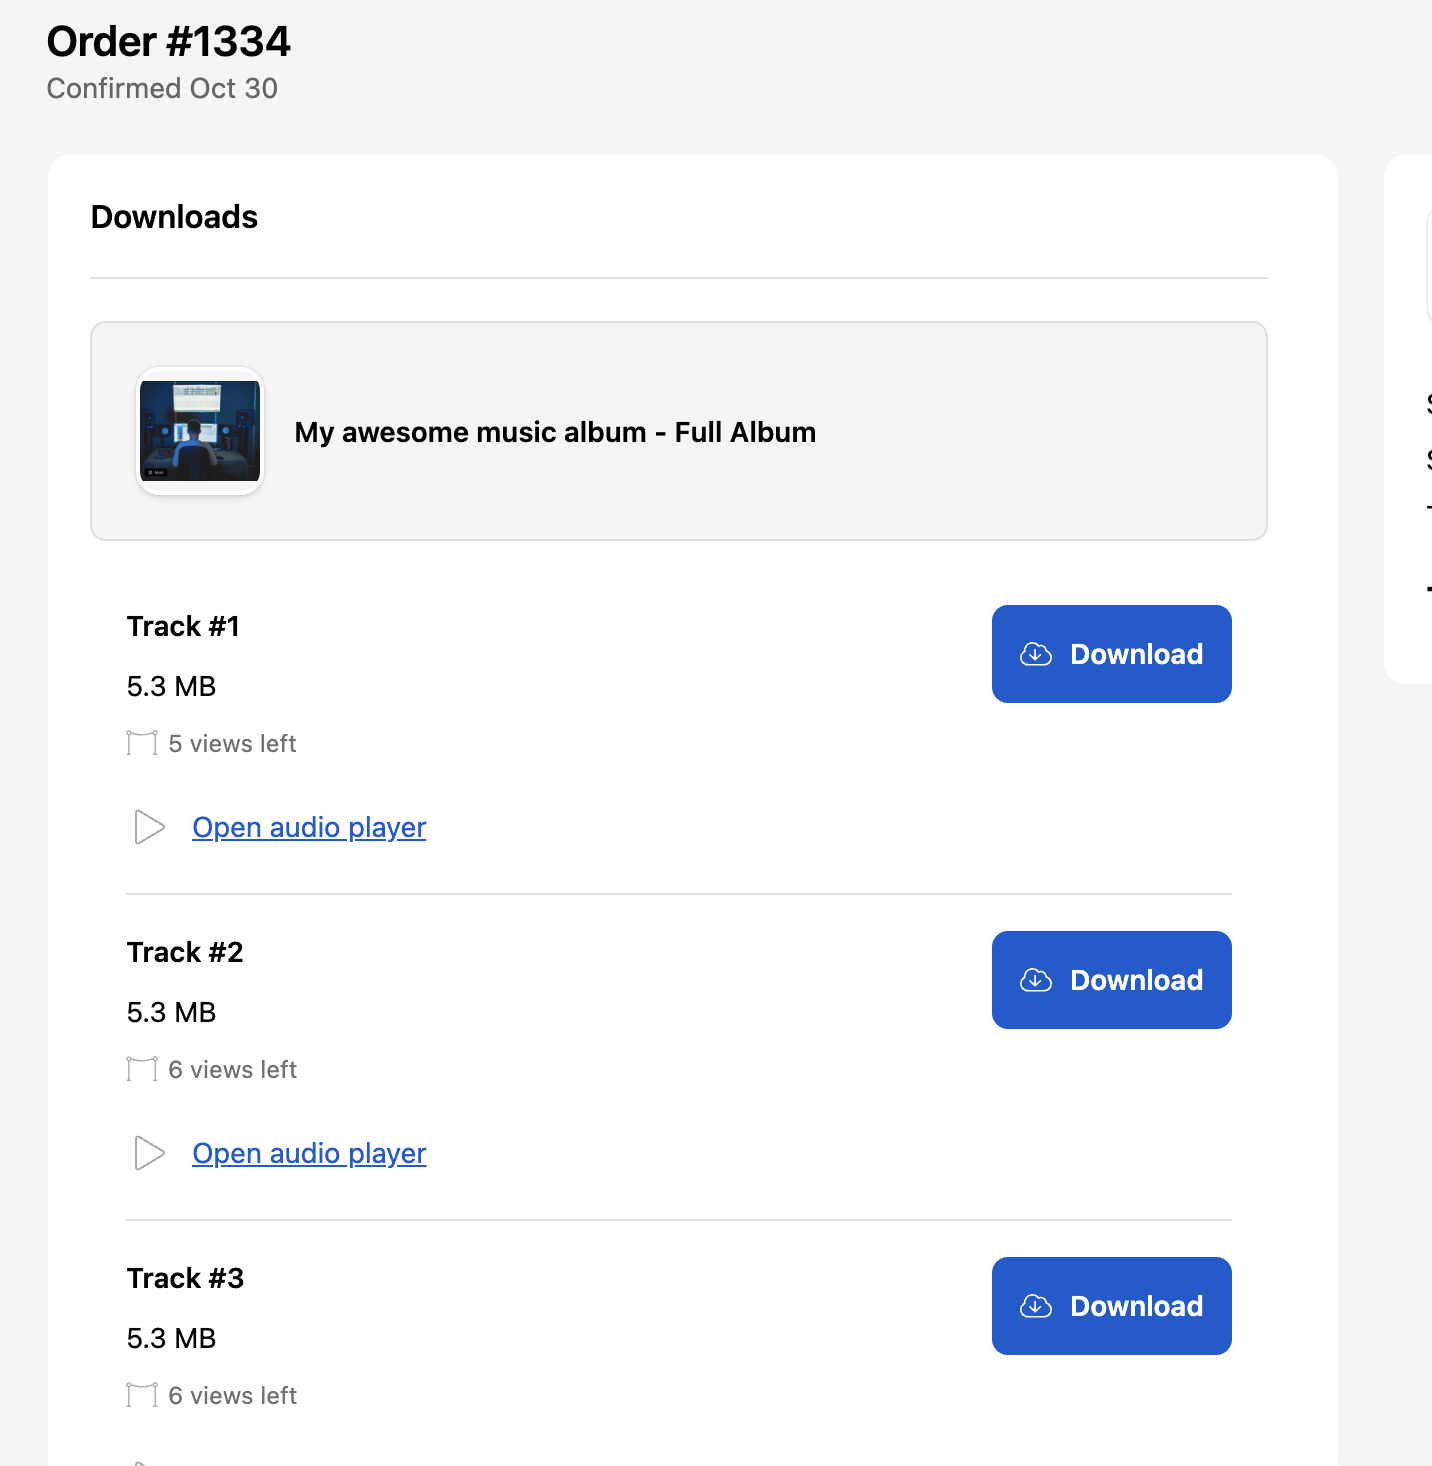Download Track #3 file

tap(1111, 1306)
